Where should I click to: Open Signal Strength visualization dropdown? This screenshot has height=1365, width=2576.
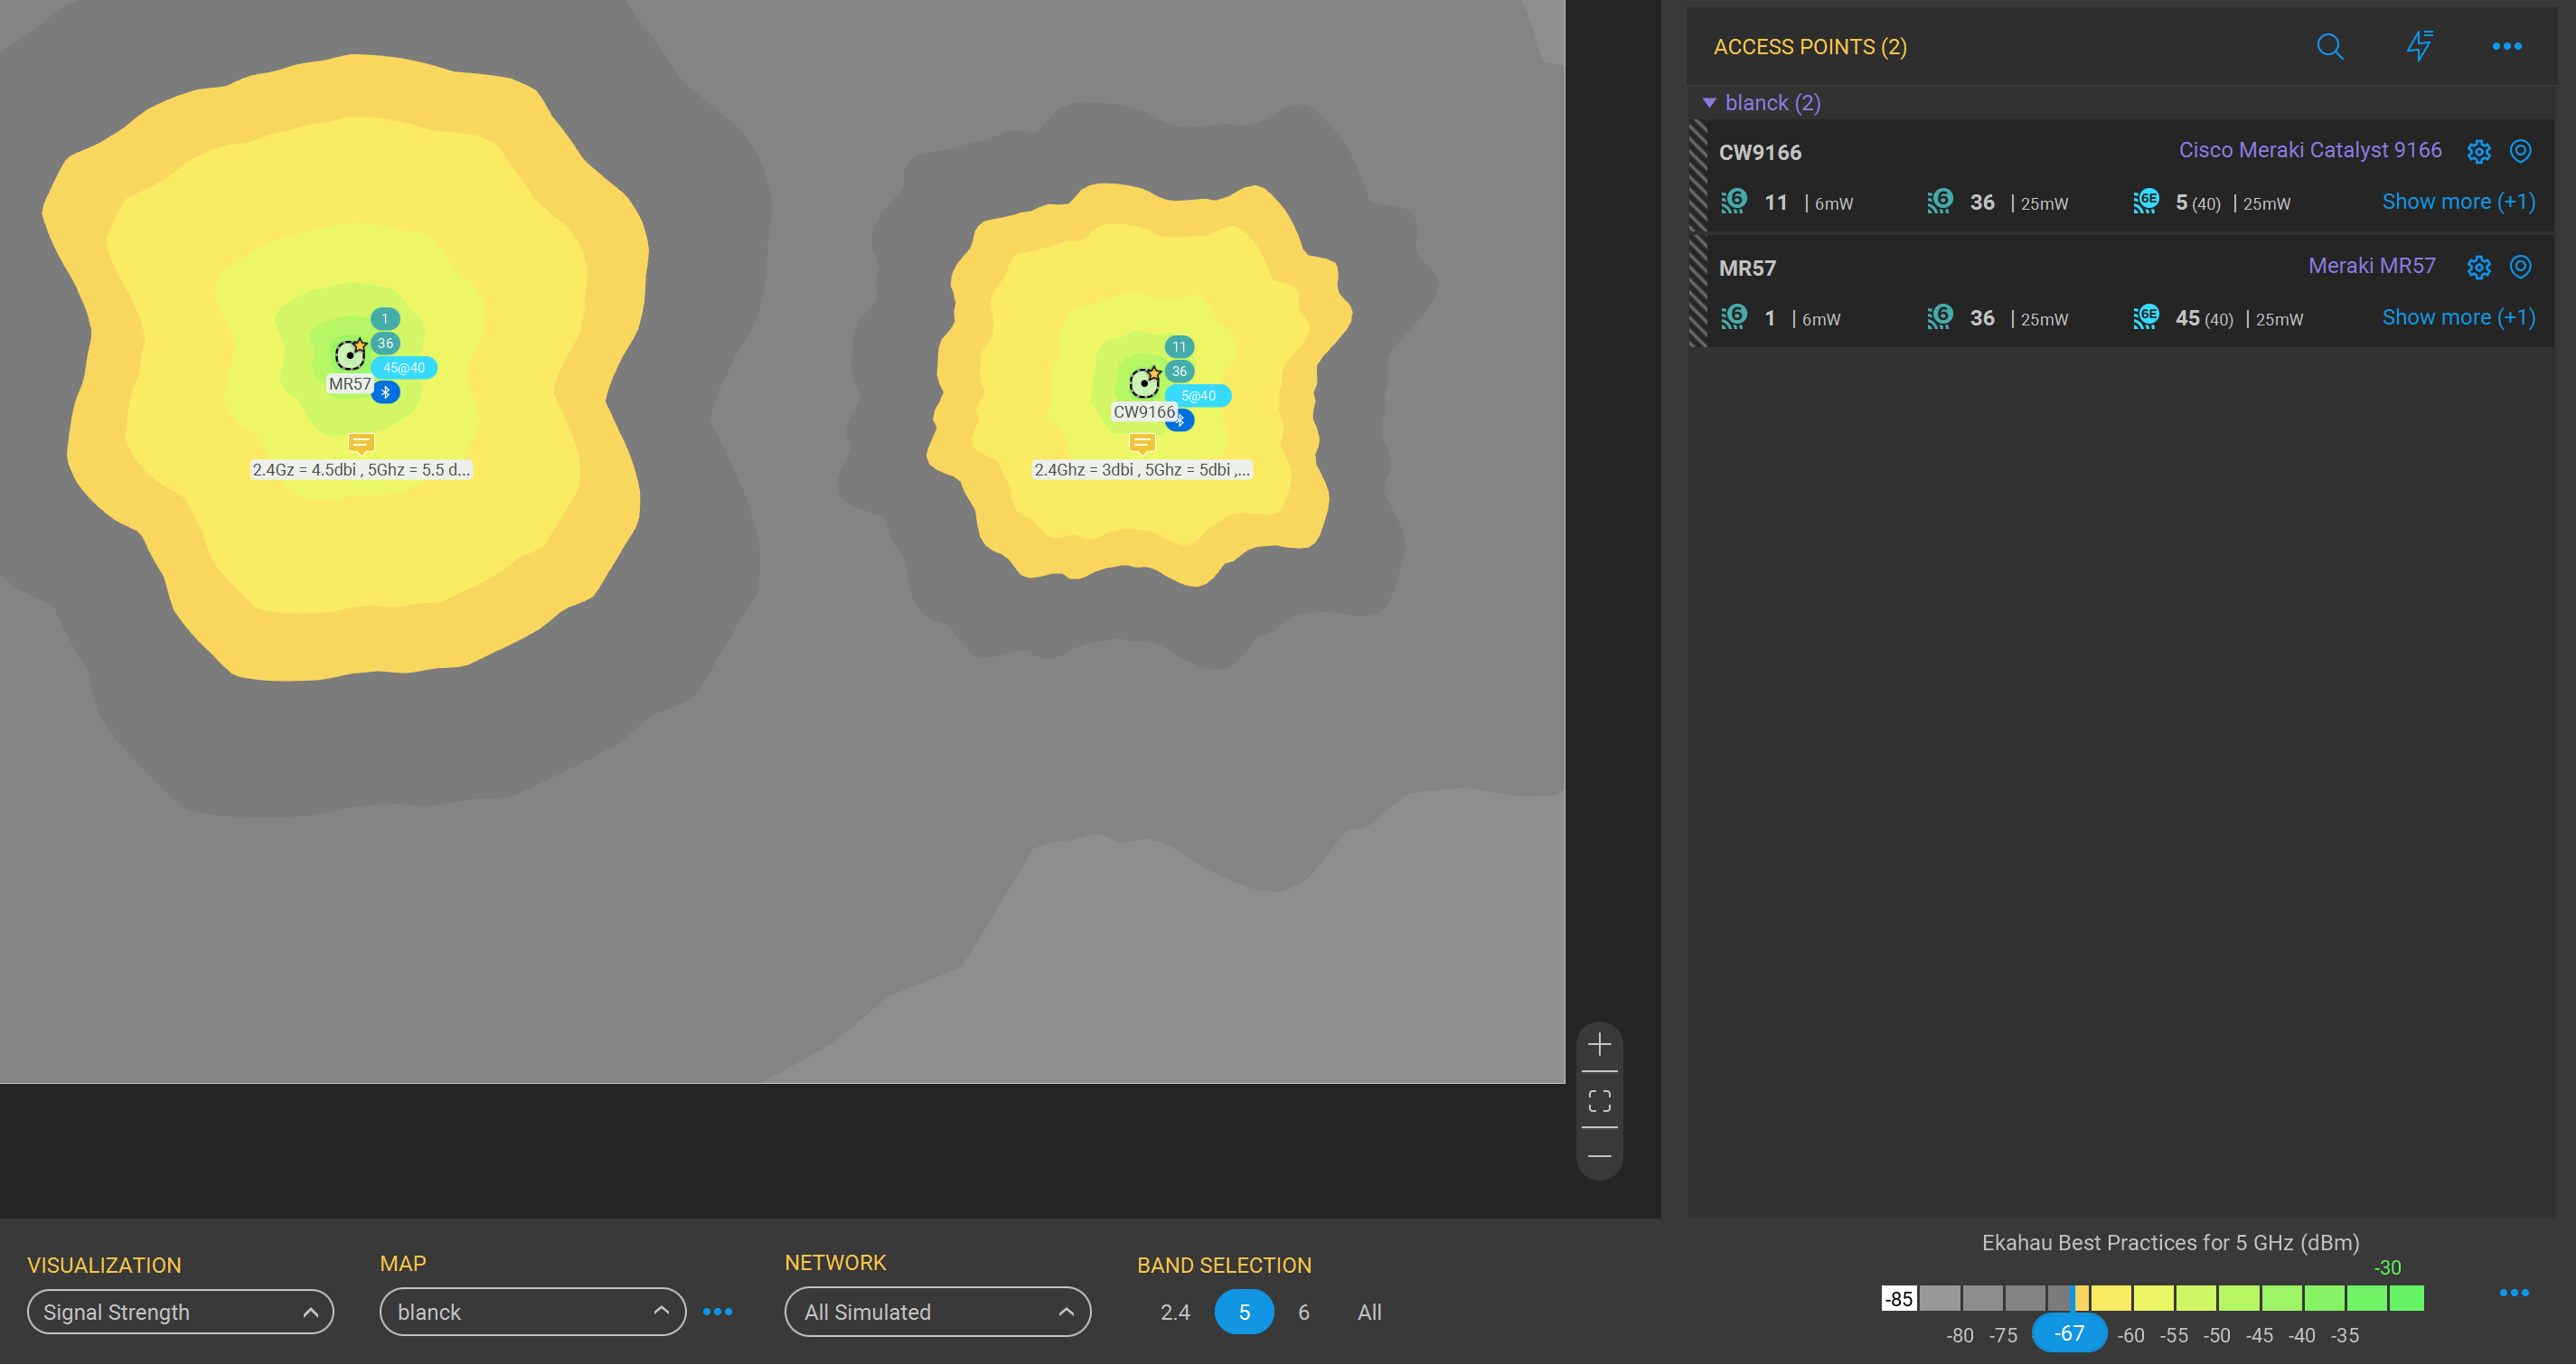(x=180, y=1313)
